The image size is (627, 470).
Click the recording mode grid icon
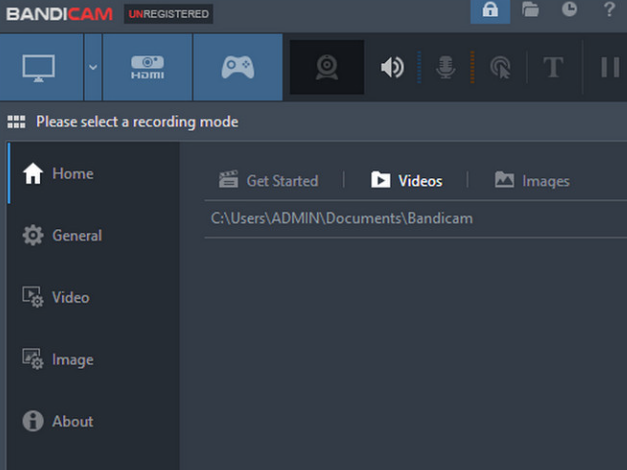16,122
